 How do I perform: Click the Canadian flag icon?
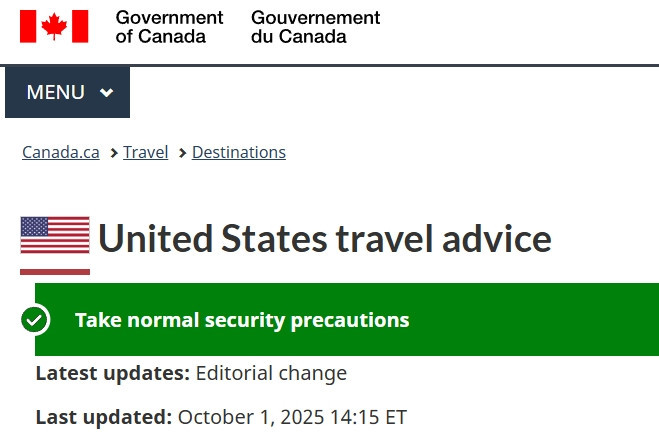tap(54, 27)
